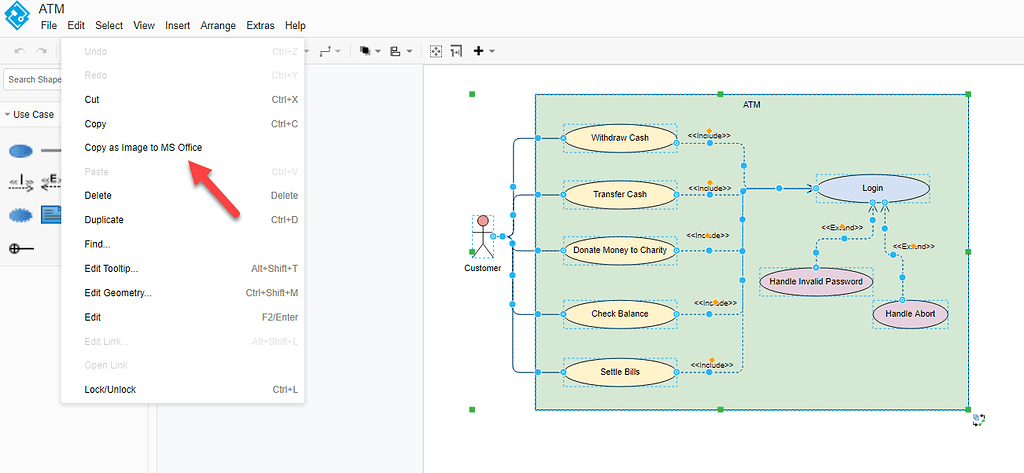Choose the Edit F2/Enter menu entry
The image size is (1024, 473).
pos(183,317)
